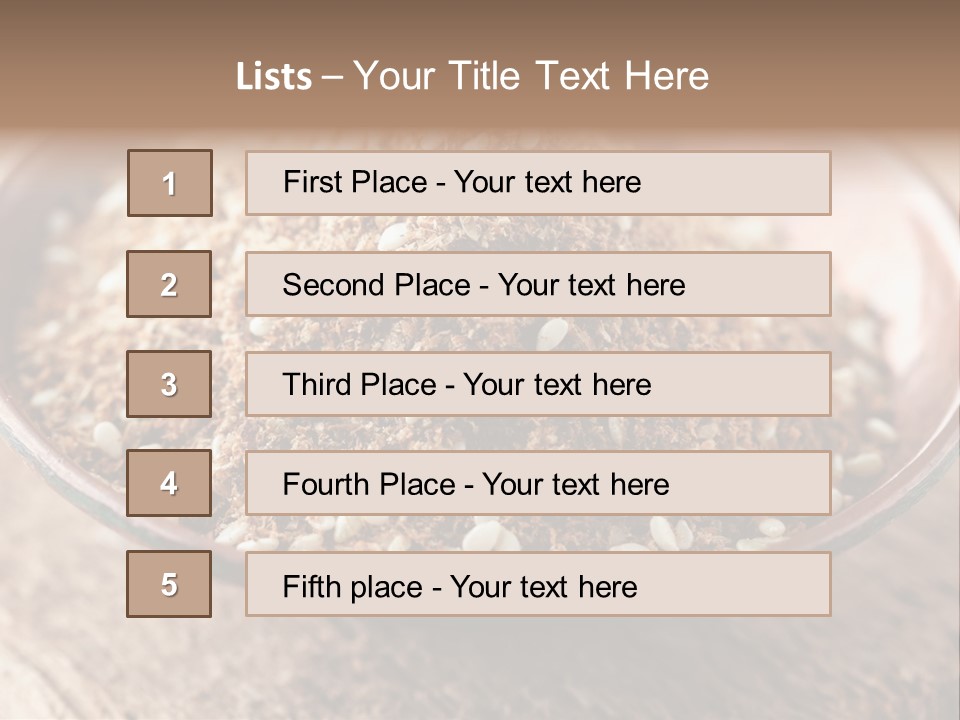Select the First Place text box
The image size is (960, 720).
click(x=538, y=183)
